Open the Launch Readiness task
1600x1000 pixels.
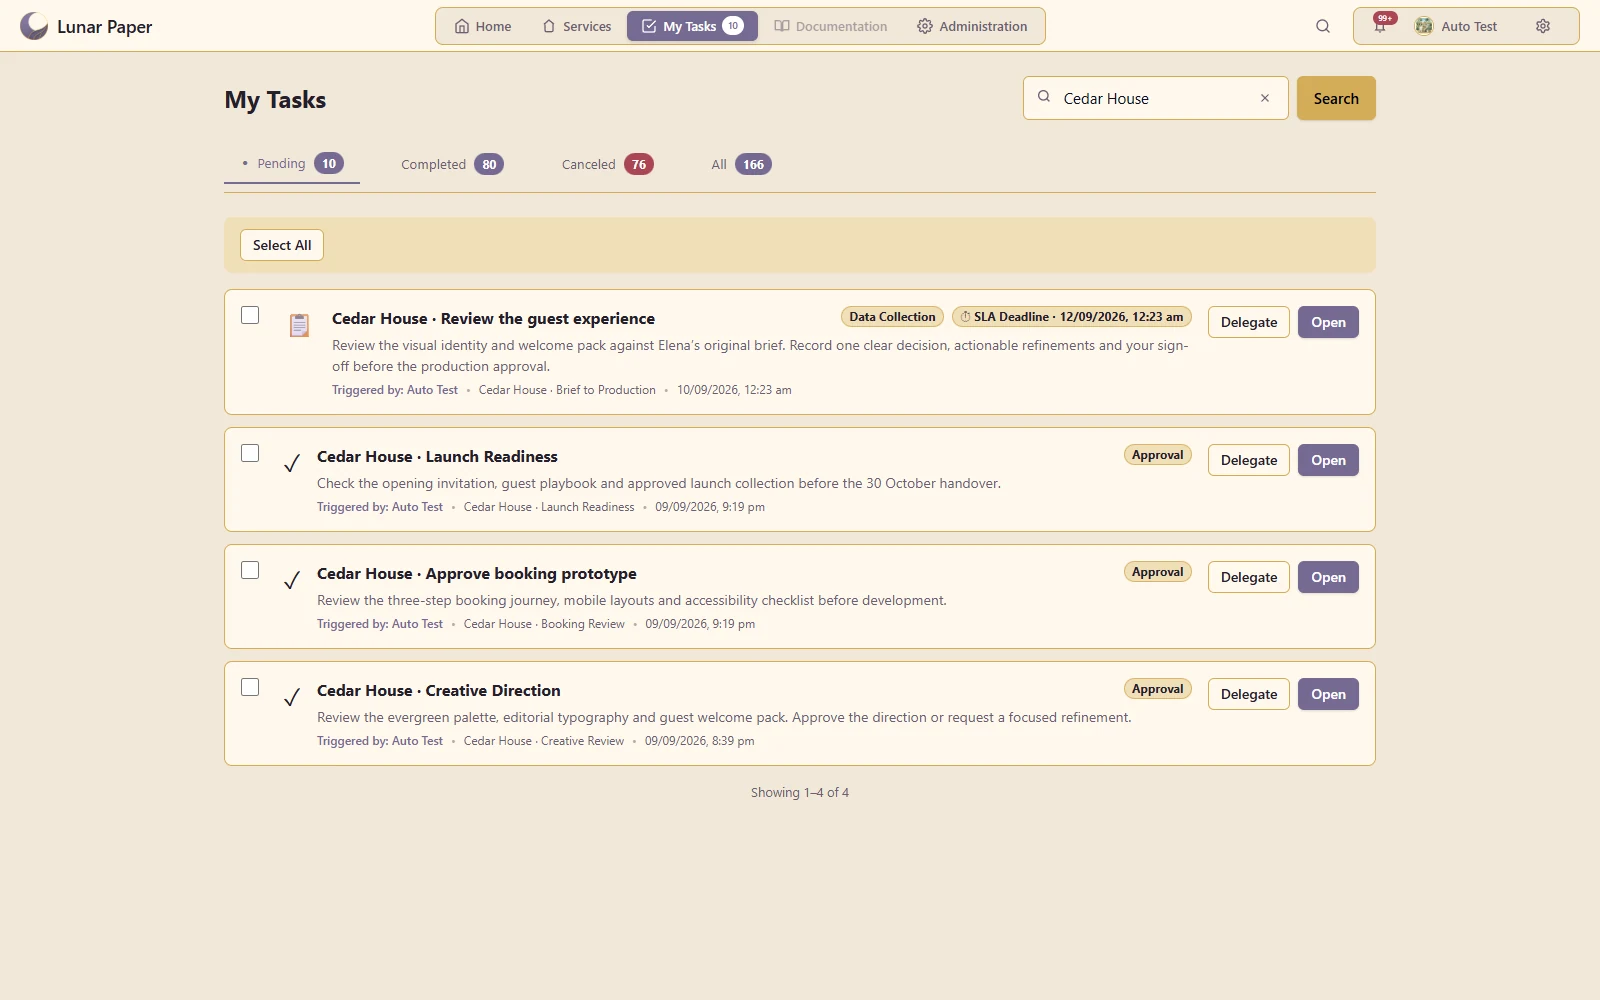pyautogui.click(x=1328, y=460)
